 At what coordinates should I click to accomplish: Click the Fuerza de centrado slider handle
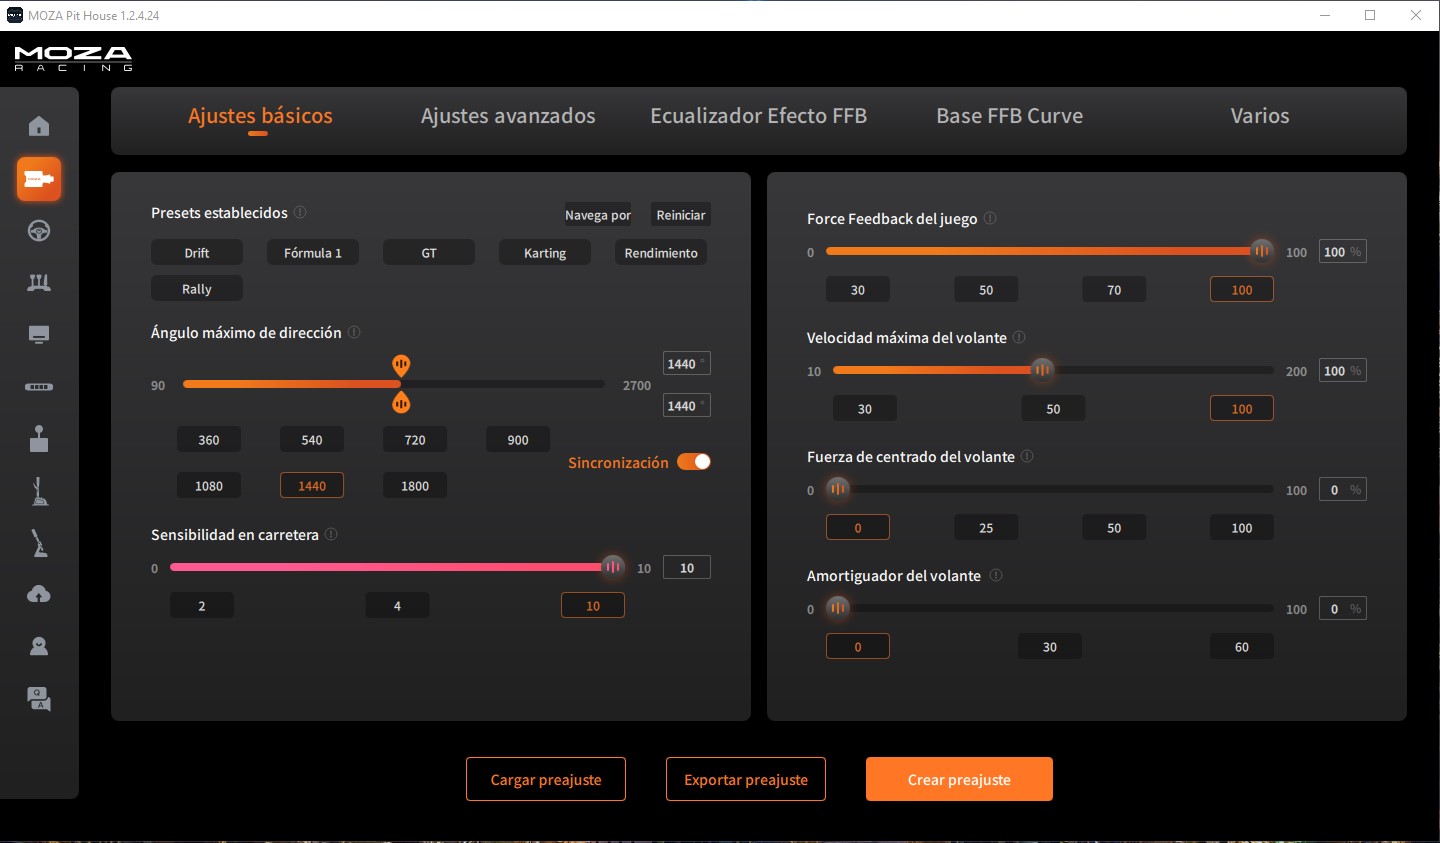tap(838, 489)
